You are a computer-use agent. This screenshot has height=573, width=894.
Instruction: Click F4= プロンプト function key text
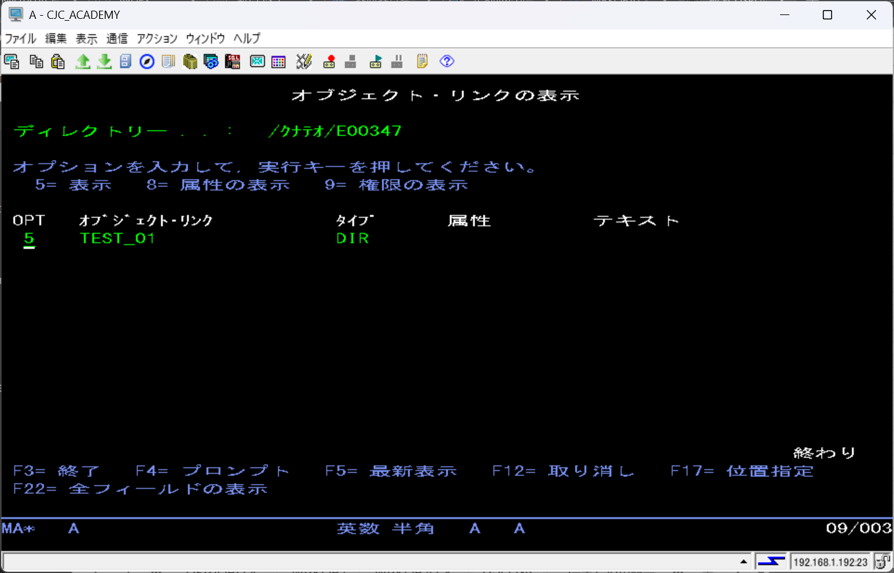(x=213, y=472)
